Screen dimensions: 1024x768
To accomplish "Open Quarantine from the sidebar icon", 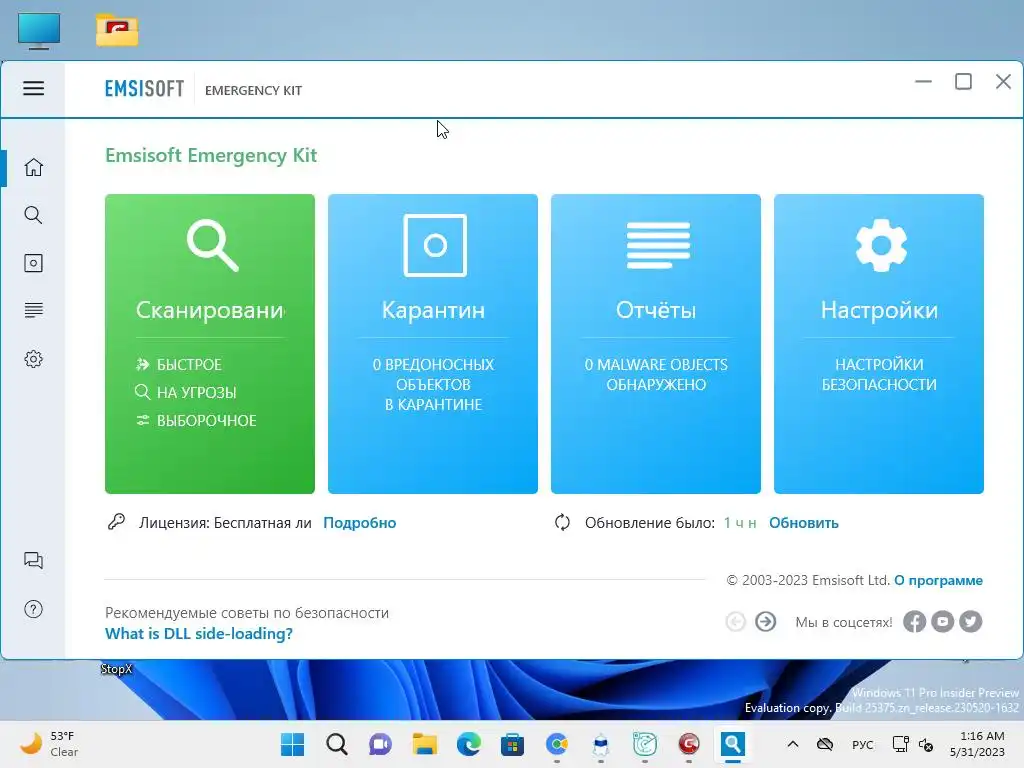I will [x=33, y=263].
